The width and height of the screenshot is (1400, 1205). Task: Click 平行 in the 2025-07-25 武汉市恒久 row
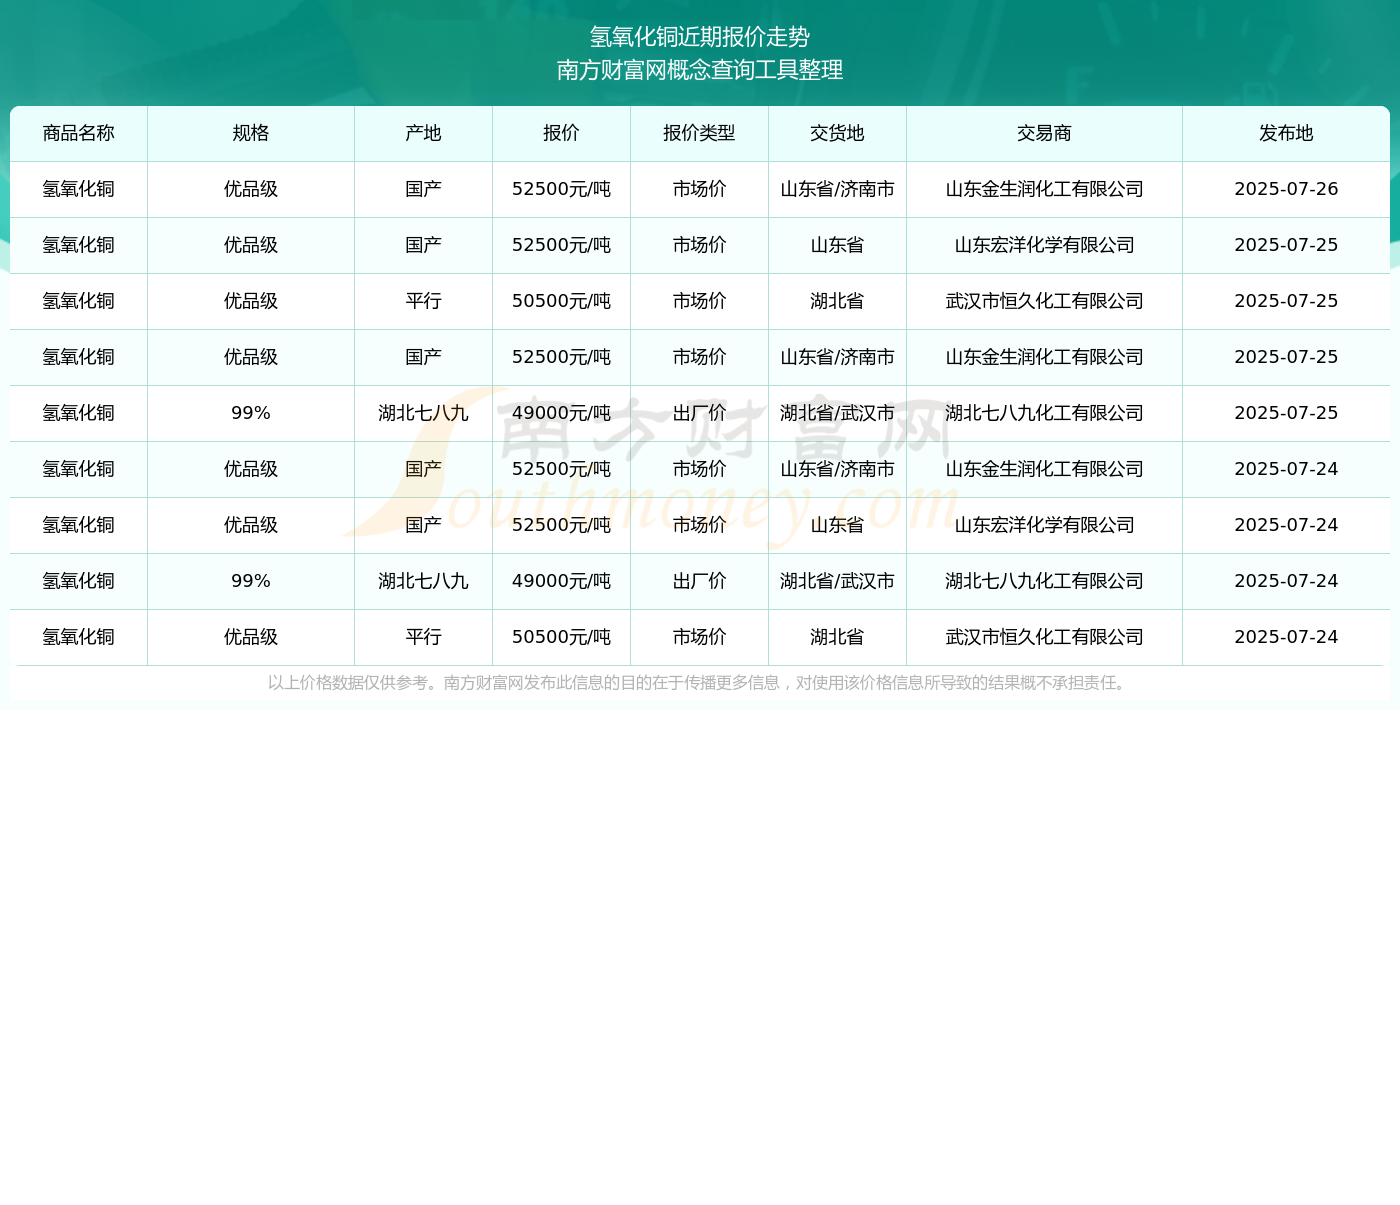(x=424, y=301)
